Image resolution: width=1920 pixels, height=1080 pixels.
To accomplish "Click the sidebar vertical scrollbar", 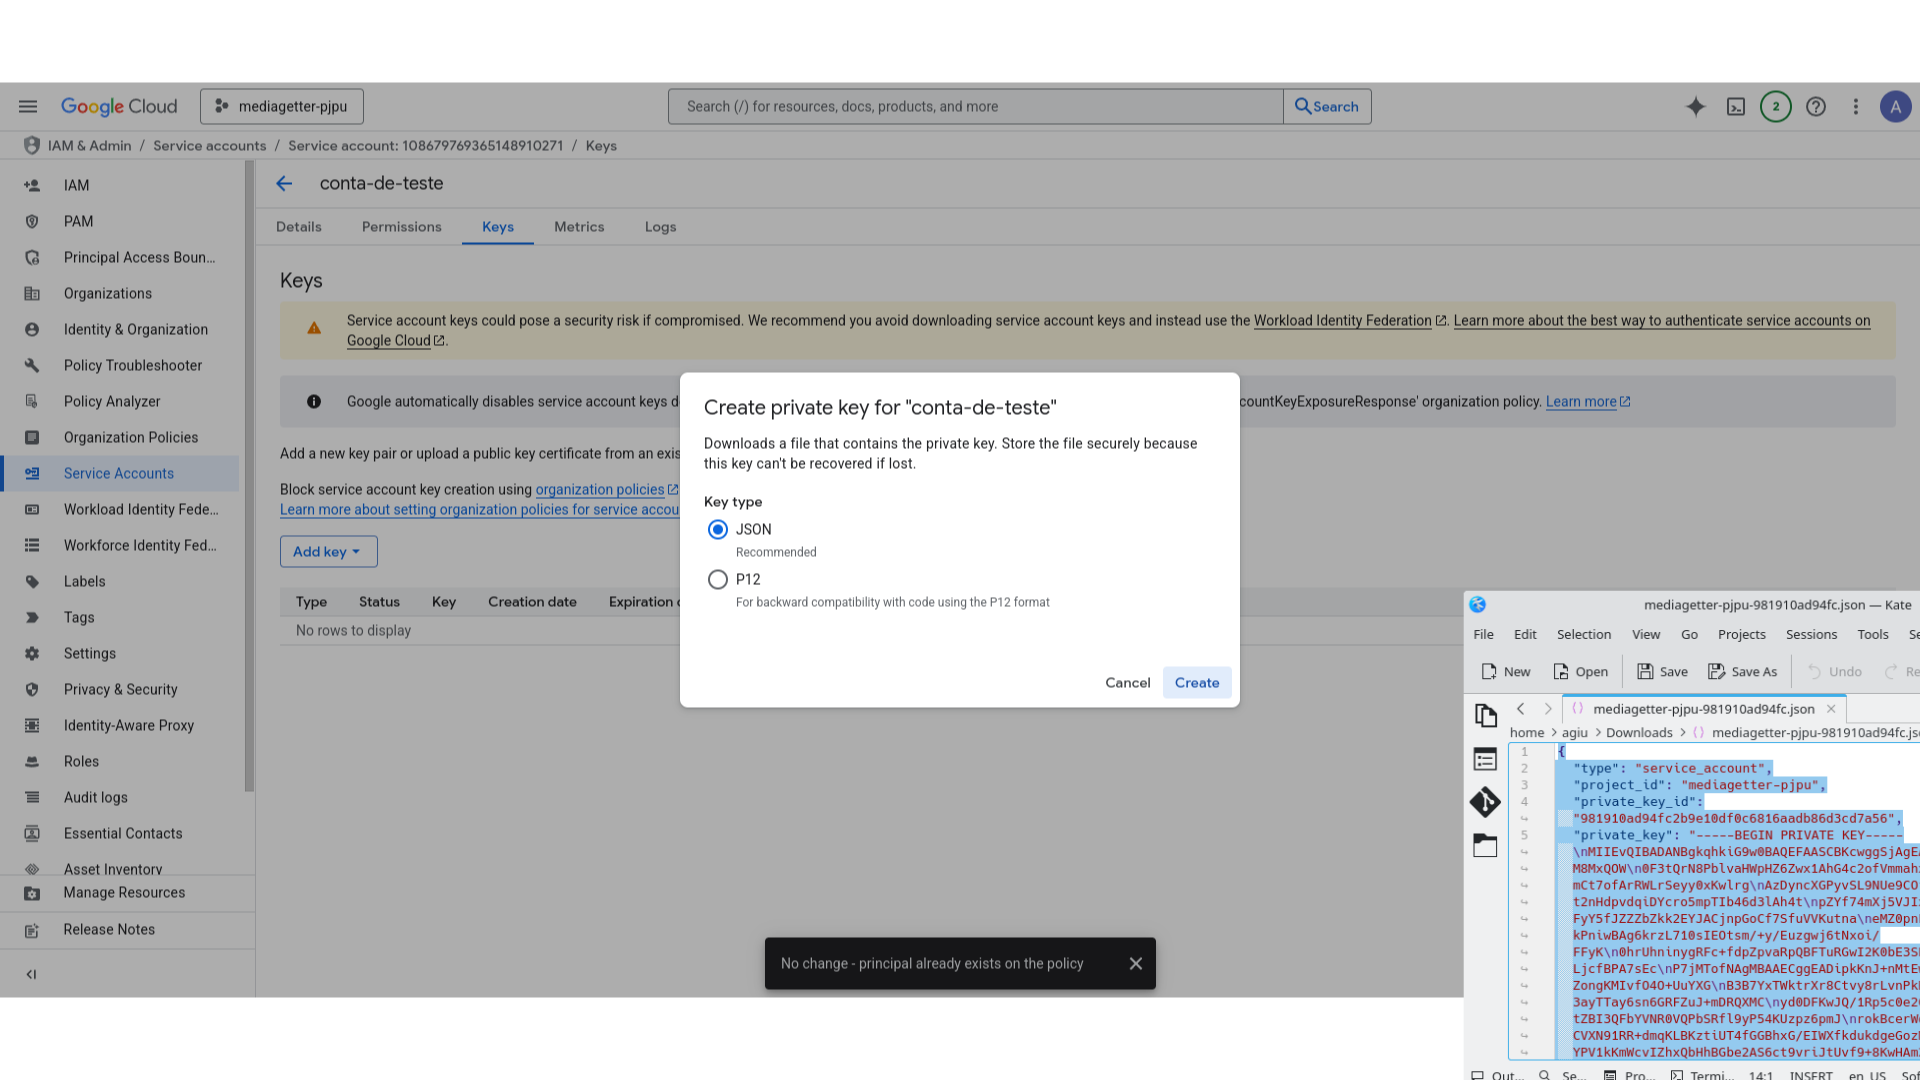I will 249,477.
